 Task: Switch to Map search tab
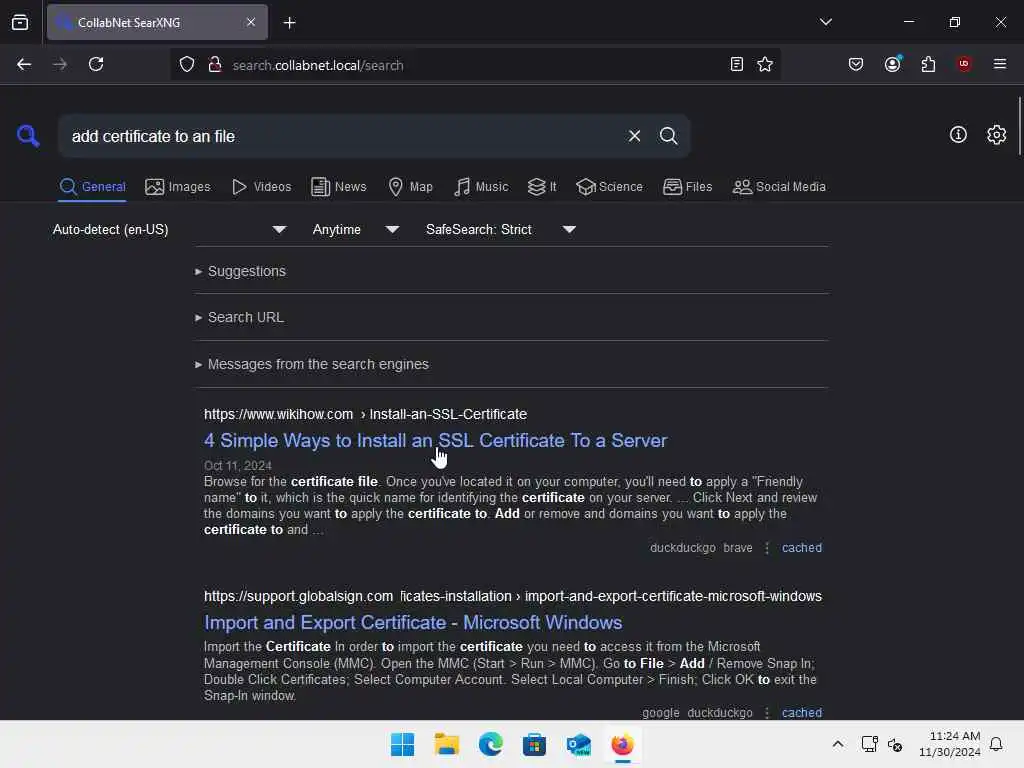[x=410, y=187]
